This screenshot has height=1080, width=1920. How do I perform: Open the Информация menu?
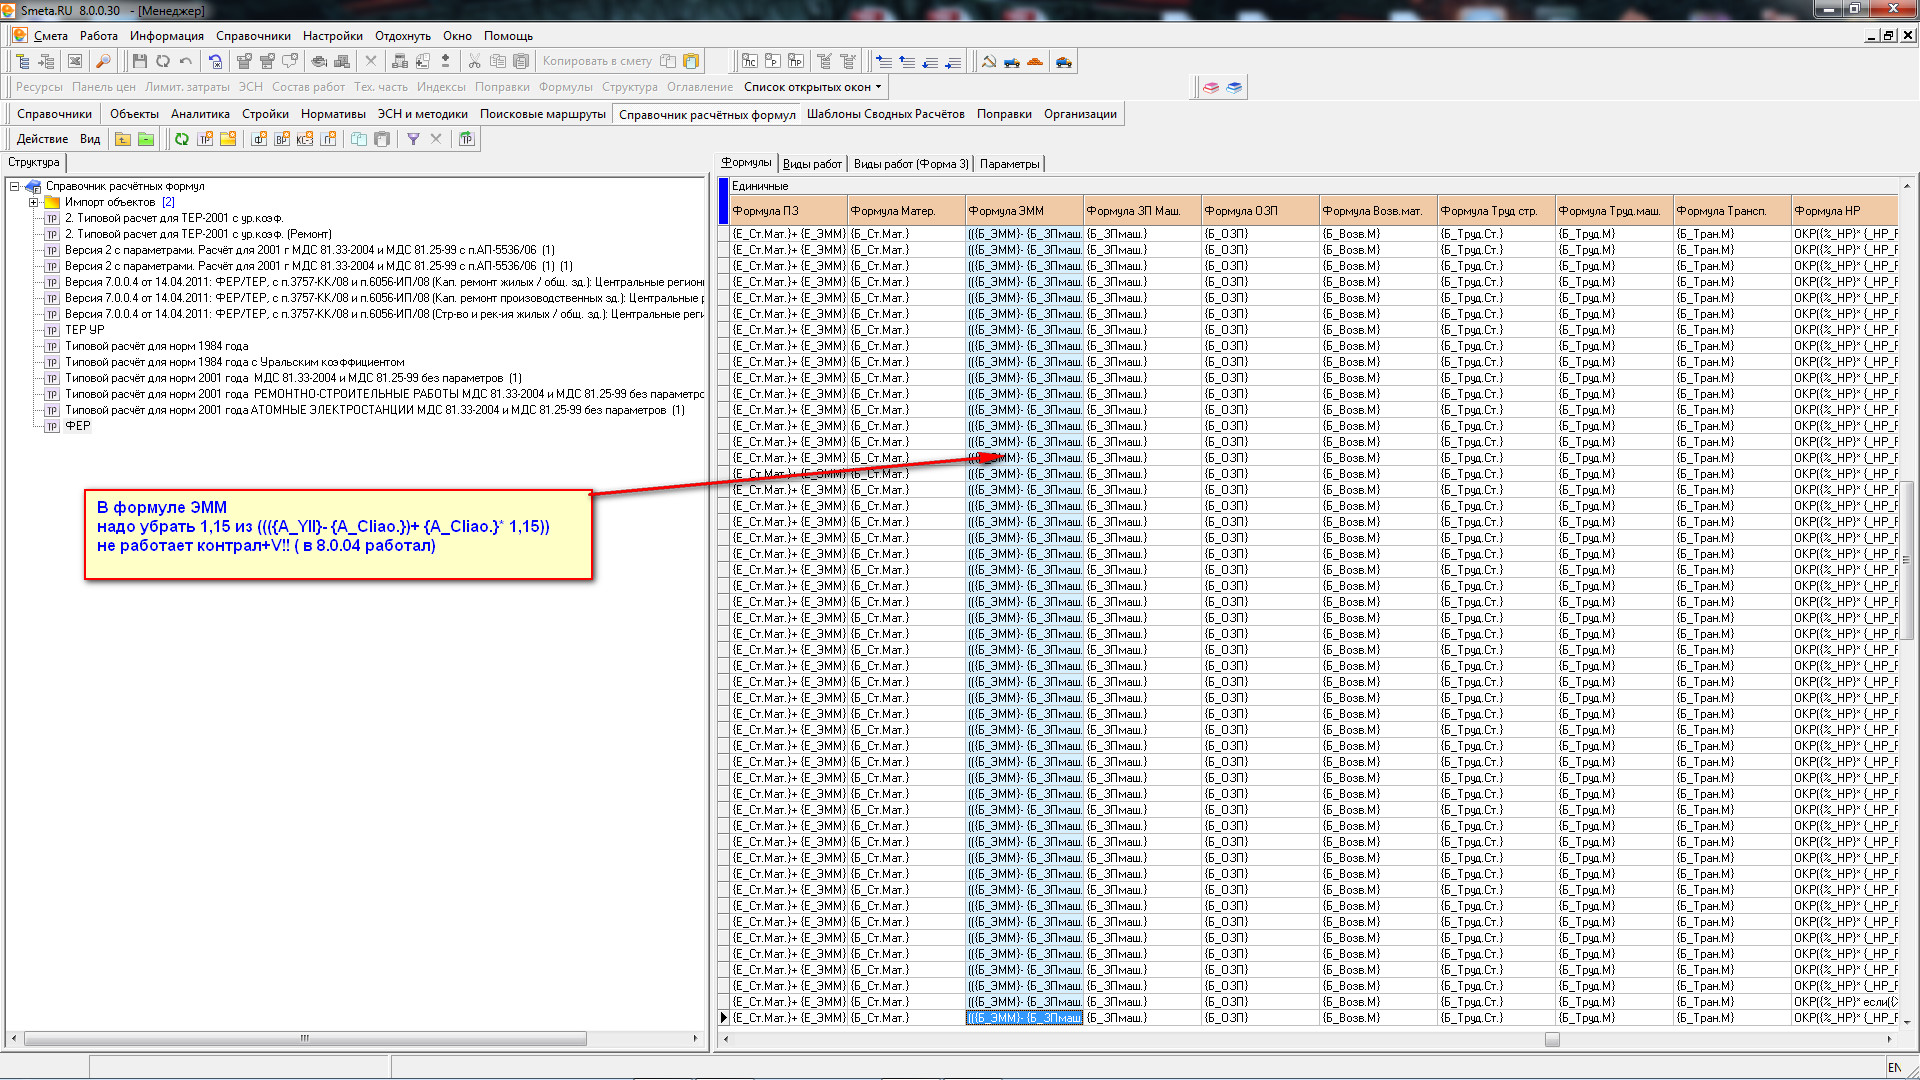(167, 35)
